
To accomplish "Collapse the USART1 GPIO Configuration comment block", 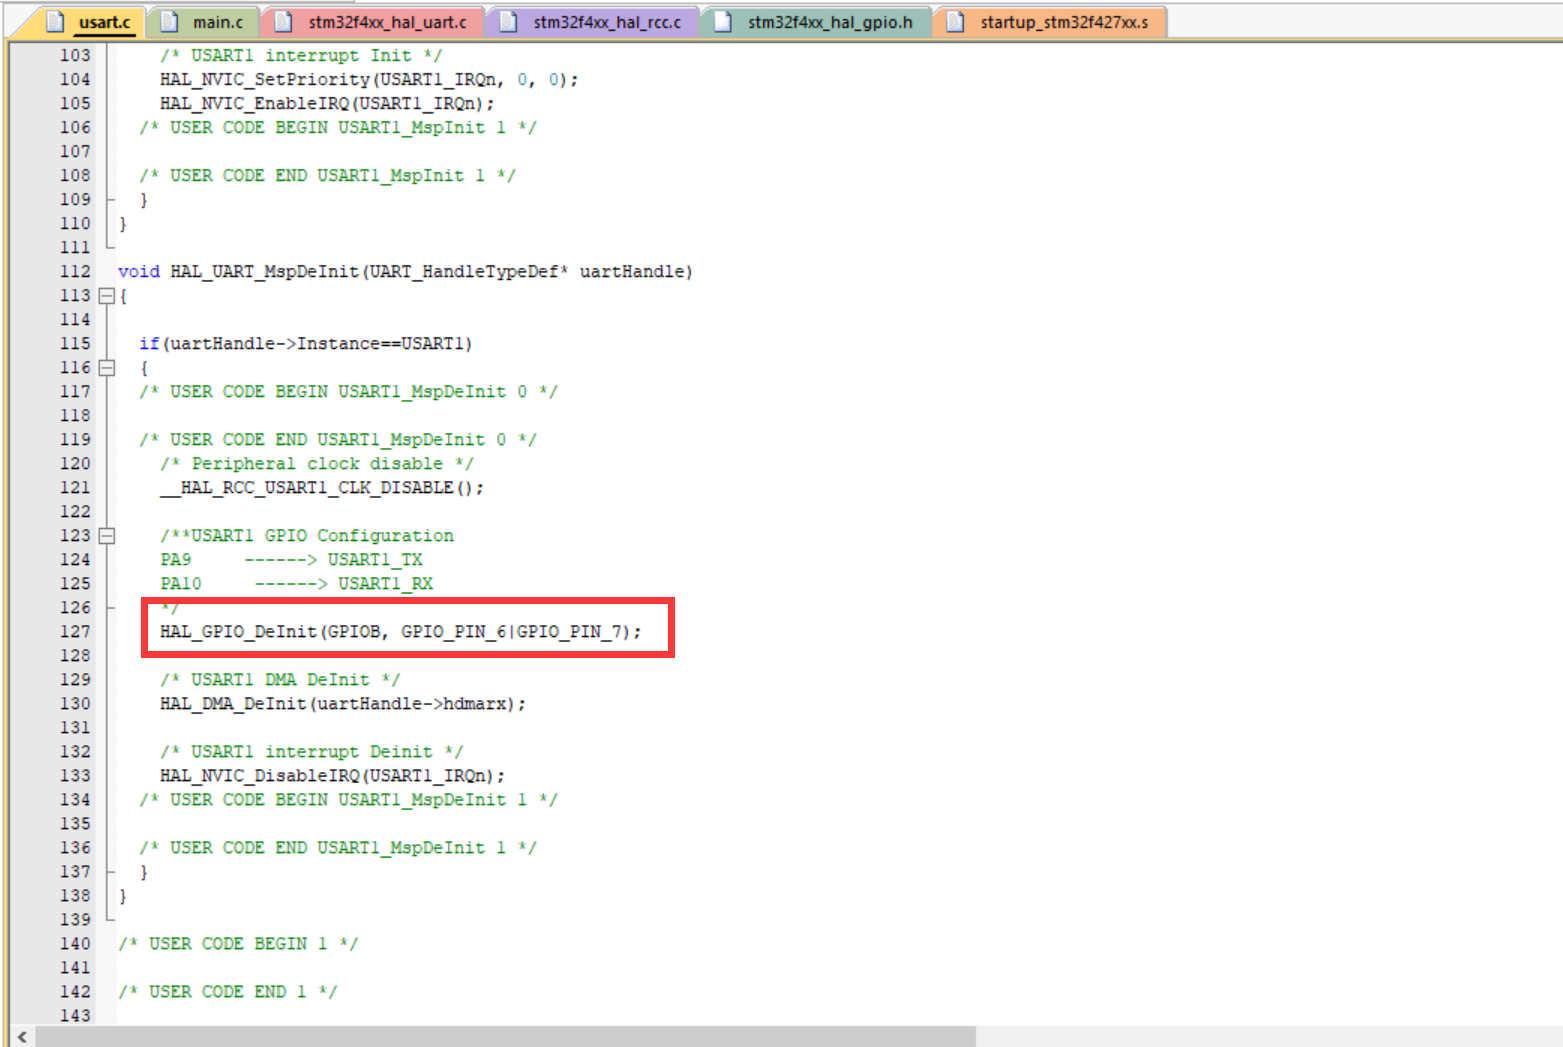I will pyautogui.click(x=107, y=535).
